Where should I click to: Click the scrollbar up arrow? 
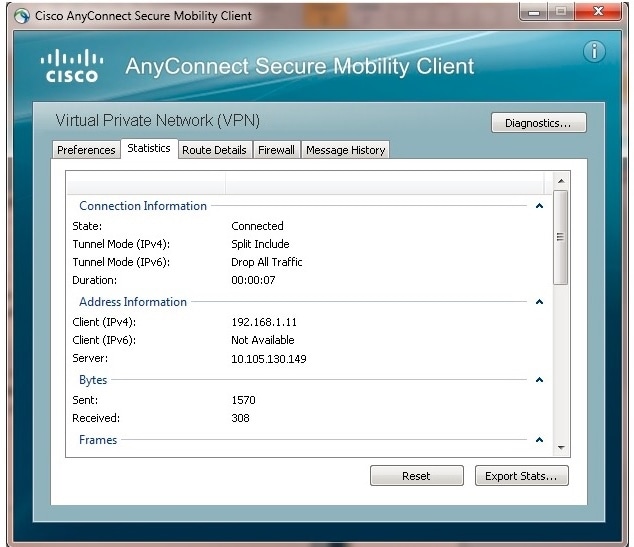coord(560,181)
